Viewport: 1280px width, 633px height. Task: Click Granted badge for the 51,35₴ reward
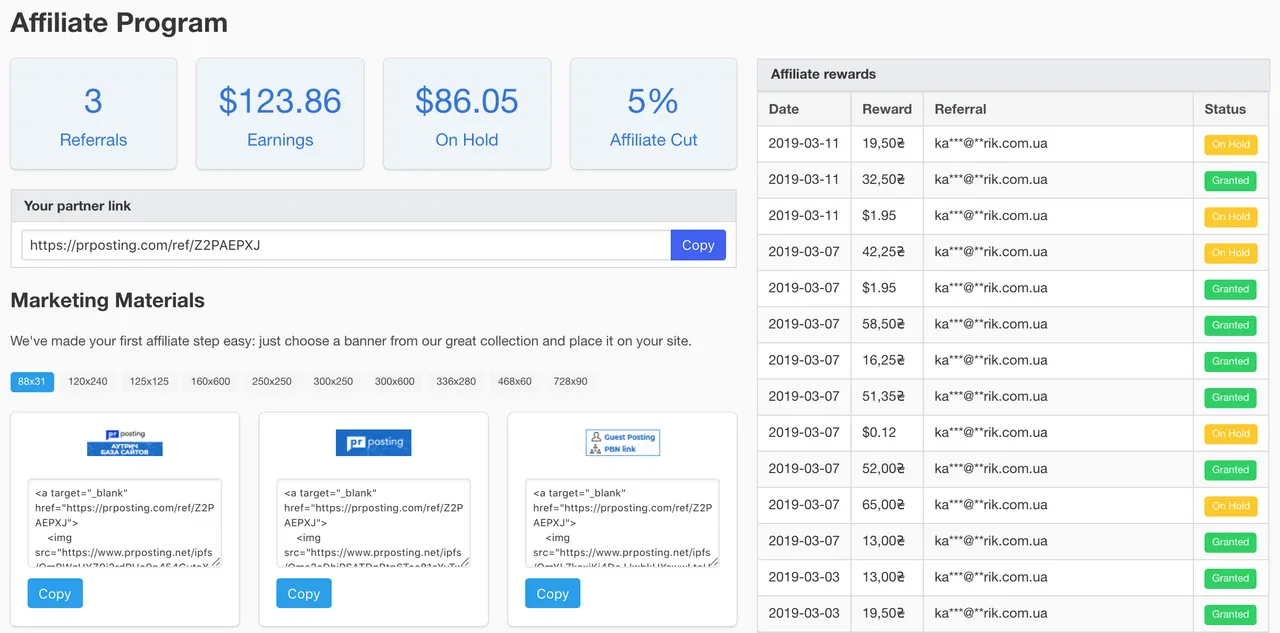pos(1231,397)
